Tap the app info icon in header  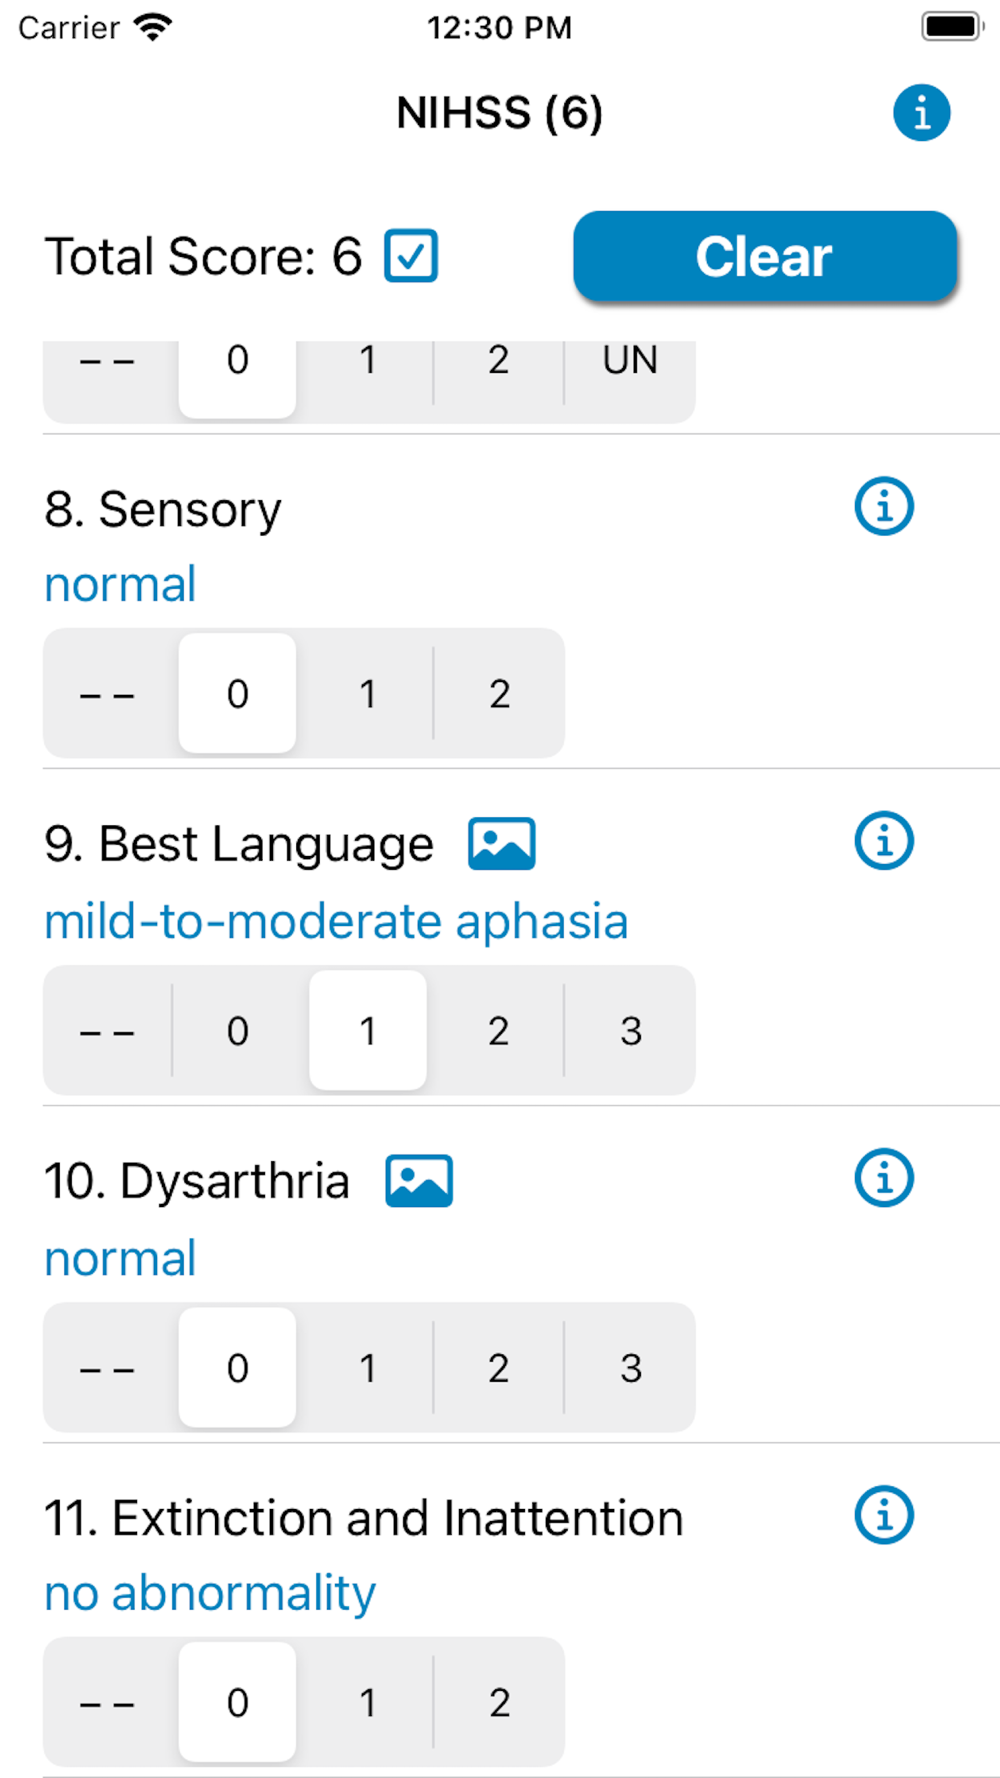pyautogui.click(x=921, y=112)
